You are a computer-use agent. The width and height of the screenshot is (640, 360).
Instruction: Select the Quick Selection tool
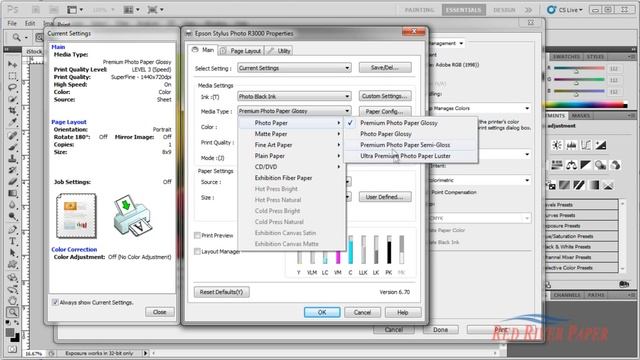pyautogui.click(x=12, y=99)
